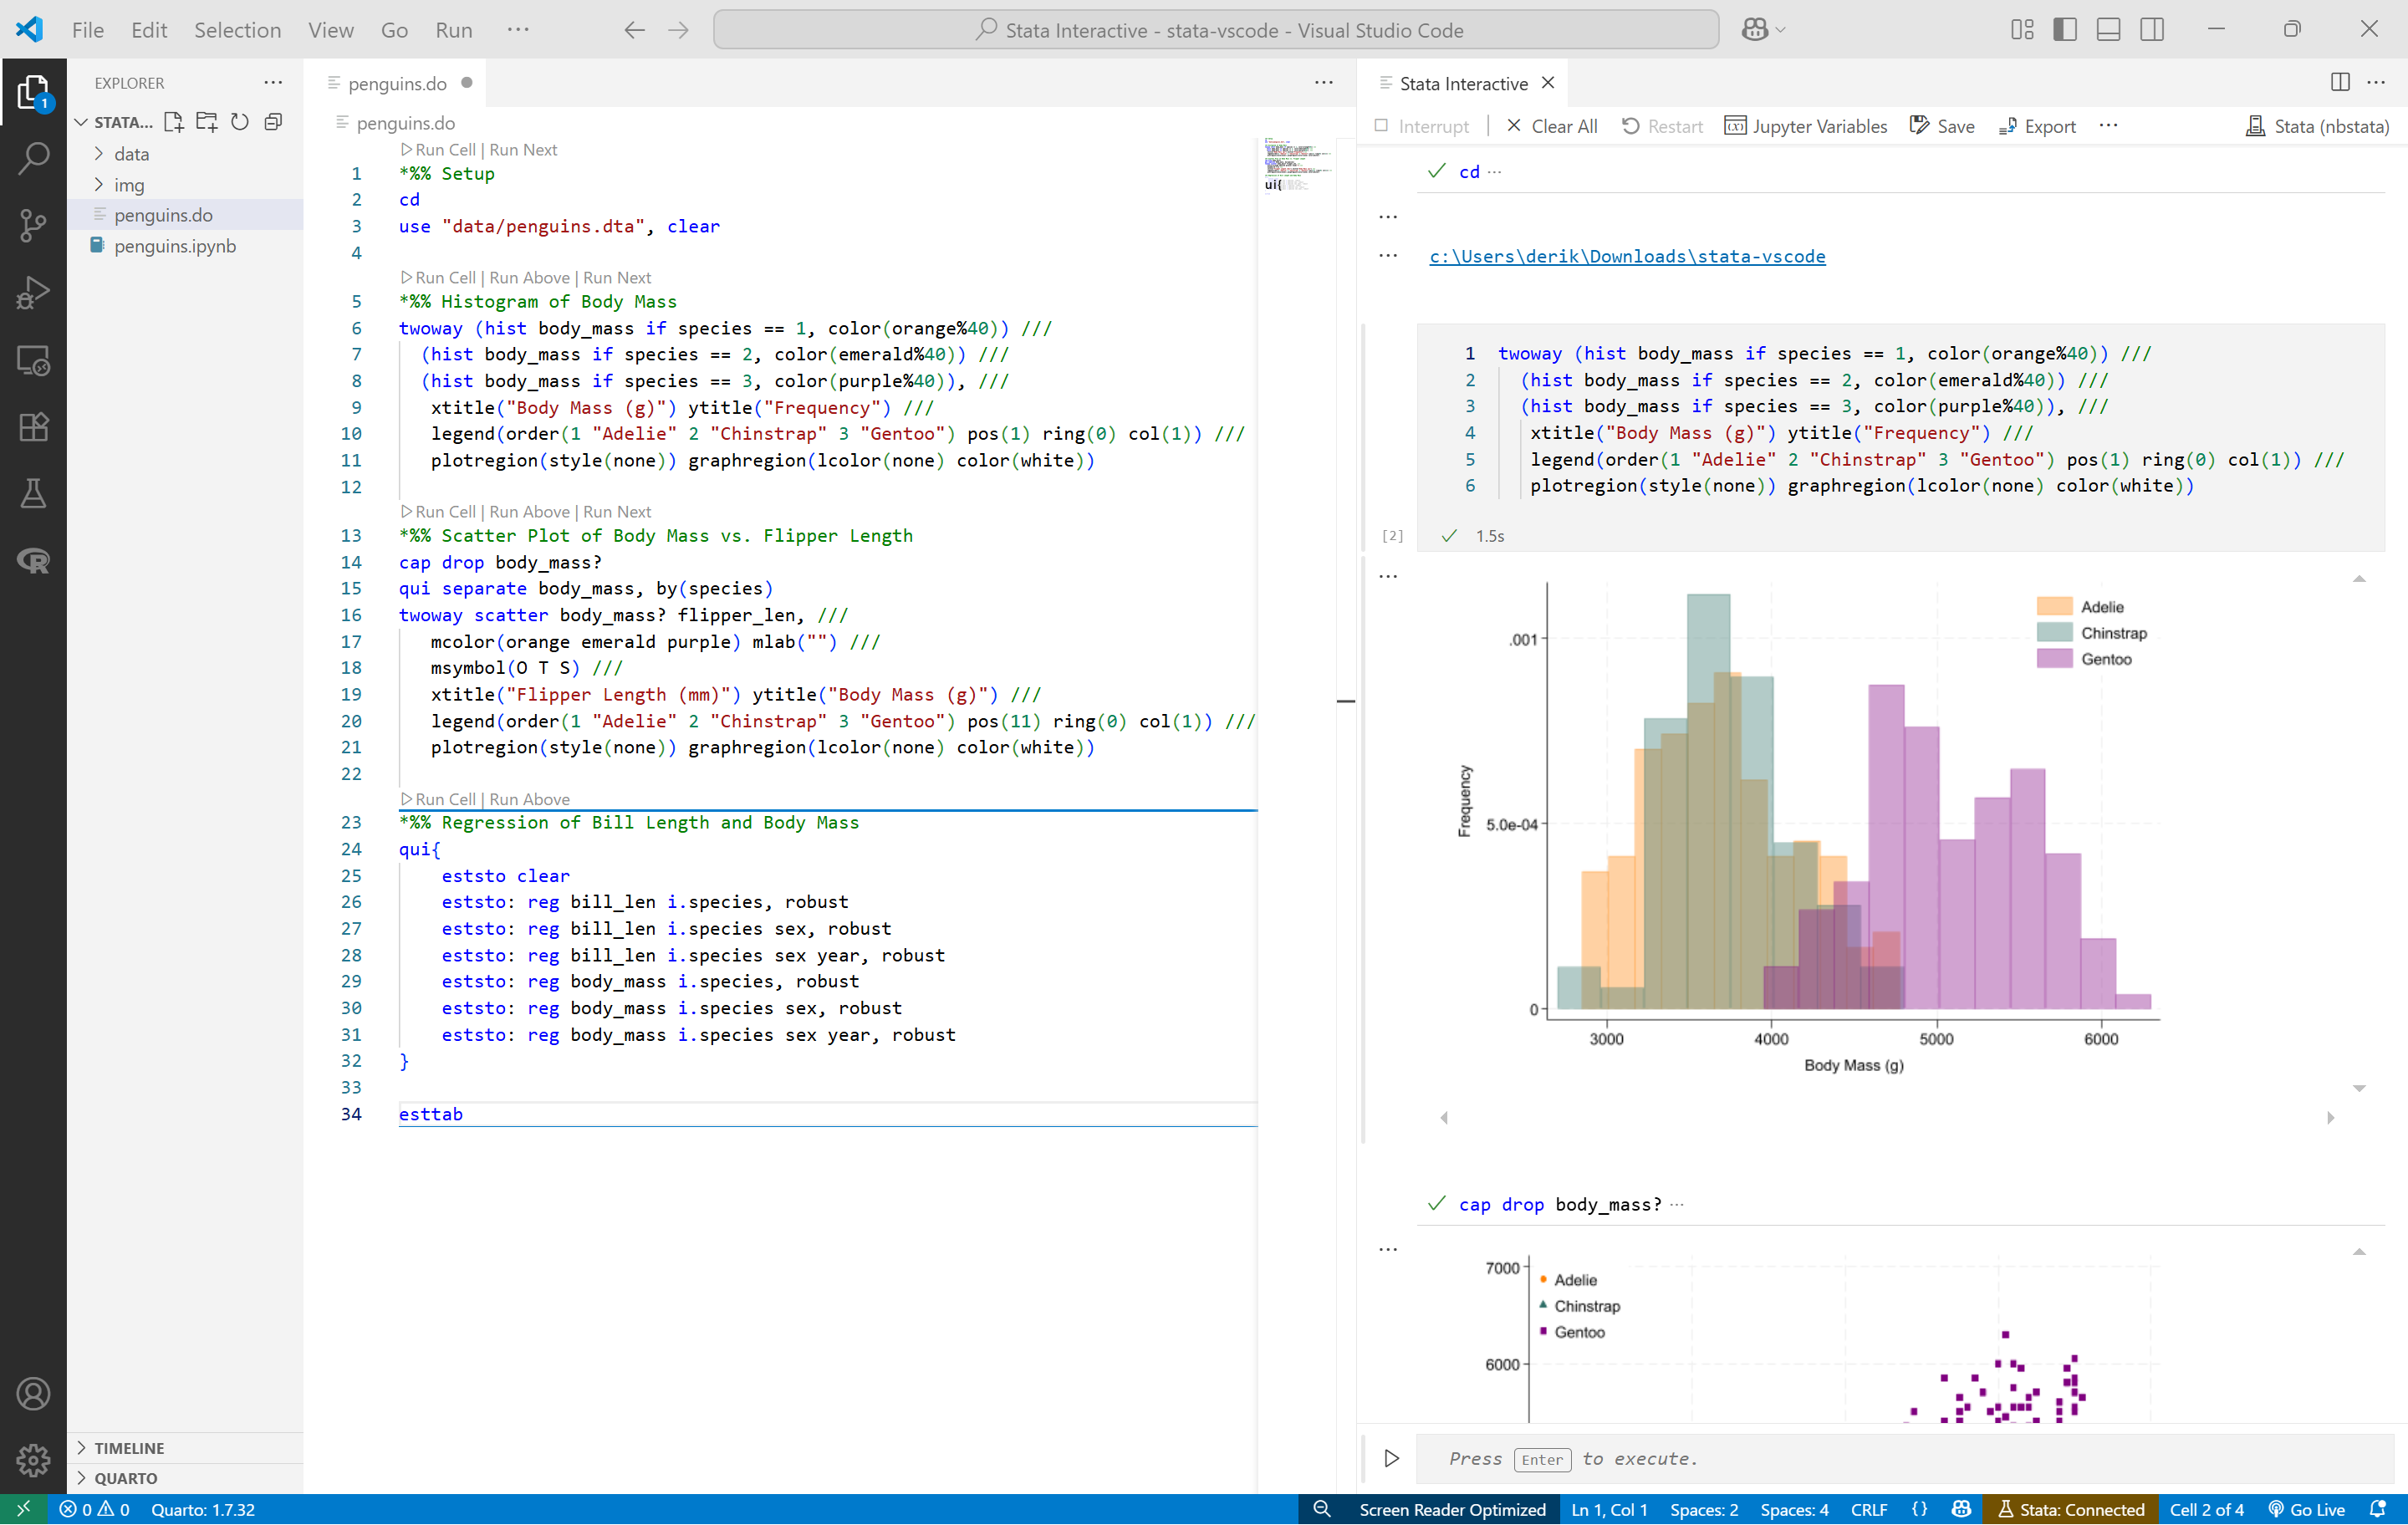Click Clear All in interactive toolbar
The height and width of the screenshot is (1525, 2408).
tap(1551, 126)
